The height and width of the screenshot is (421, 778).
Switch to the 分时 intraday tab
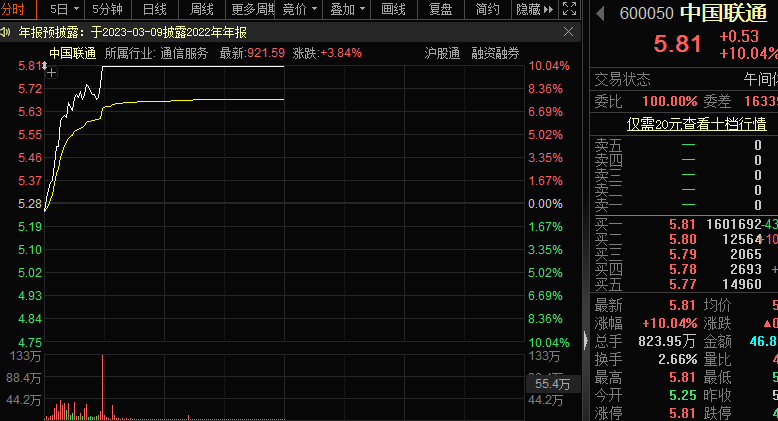pos(13,9)
